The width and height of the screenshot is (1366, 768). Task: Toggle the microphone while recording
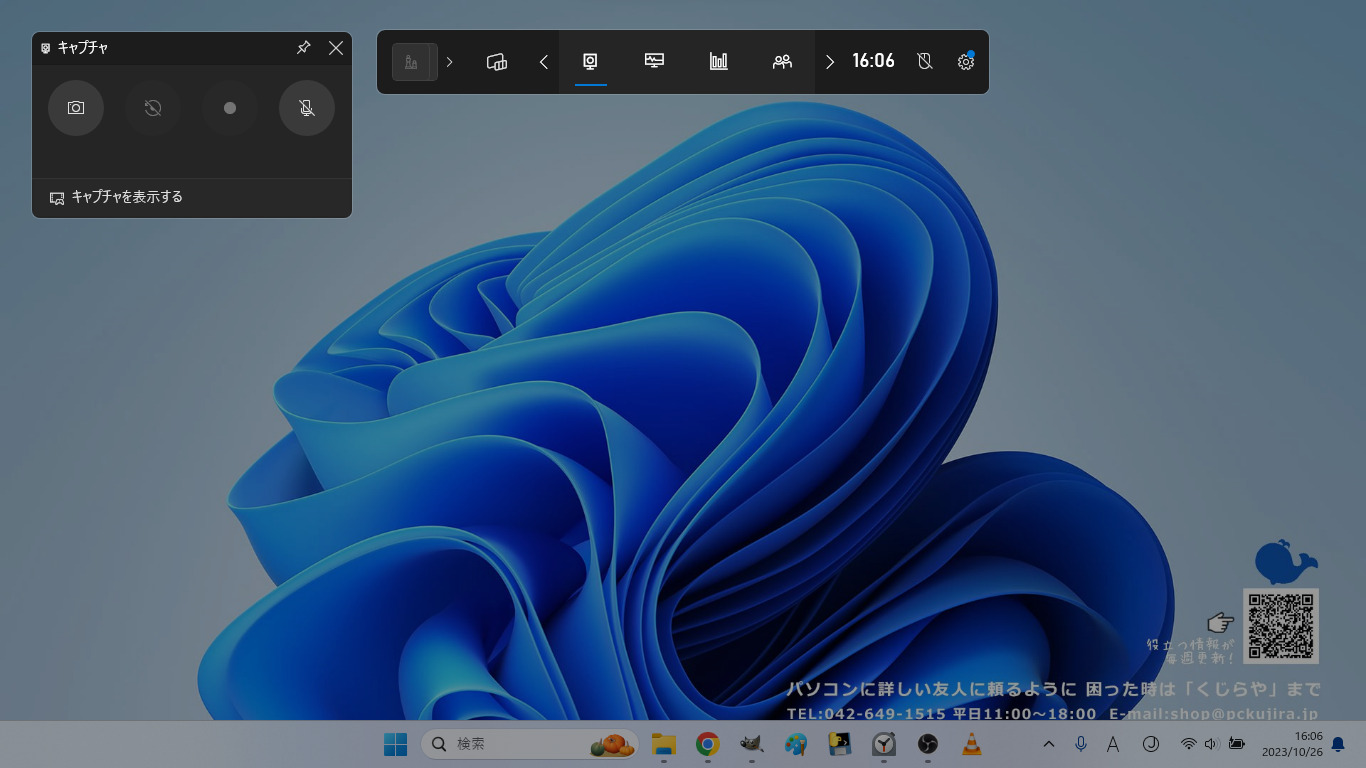click(x=307, y=108)
